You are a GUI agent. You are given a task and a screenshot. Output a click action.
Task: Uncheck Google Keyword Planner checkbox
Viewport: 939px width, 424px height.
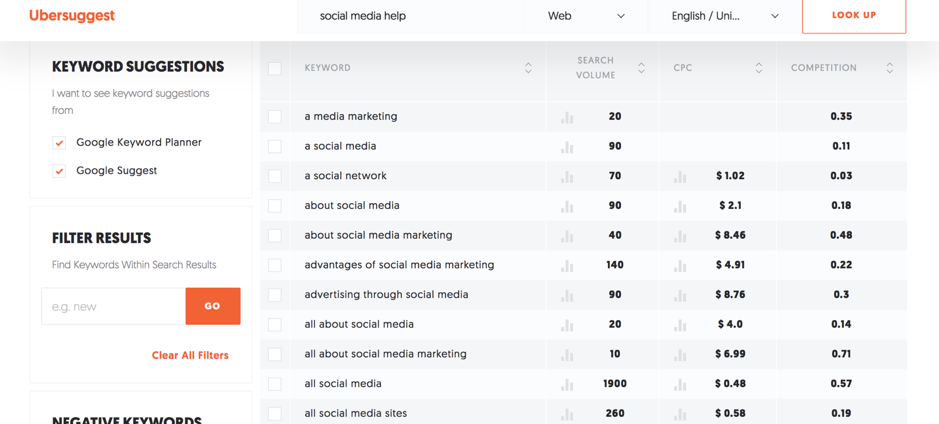(59, 143)
